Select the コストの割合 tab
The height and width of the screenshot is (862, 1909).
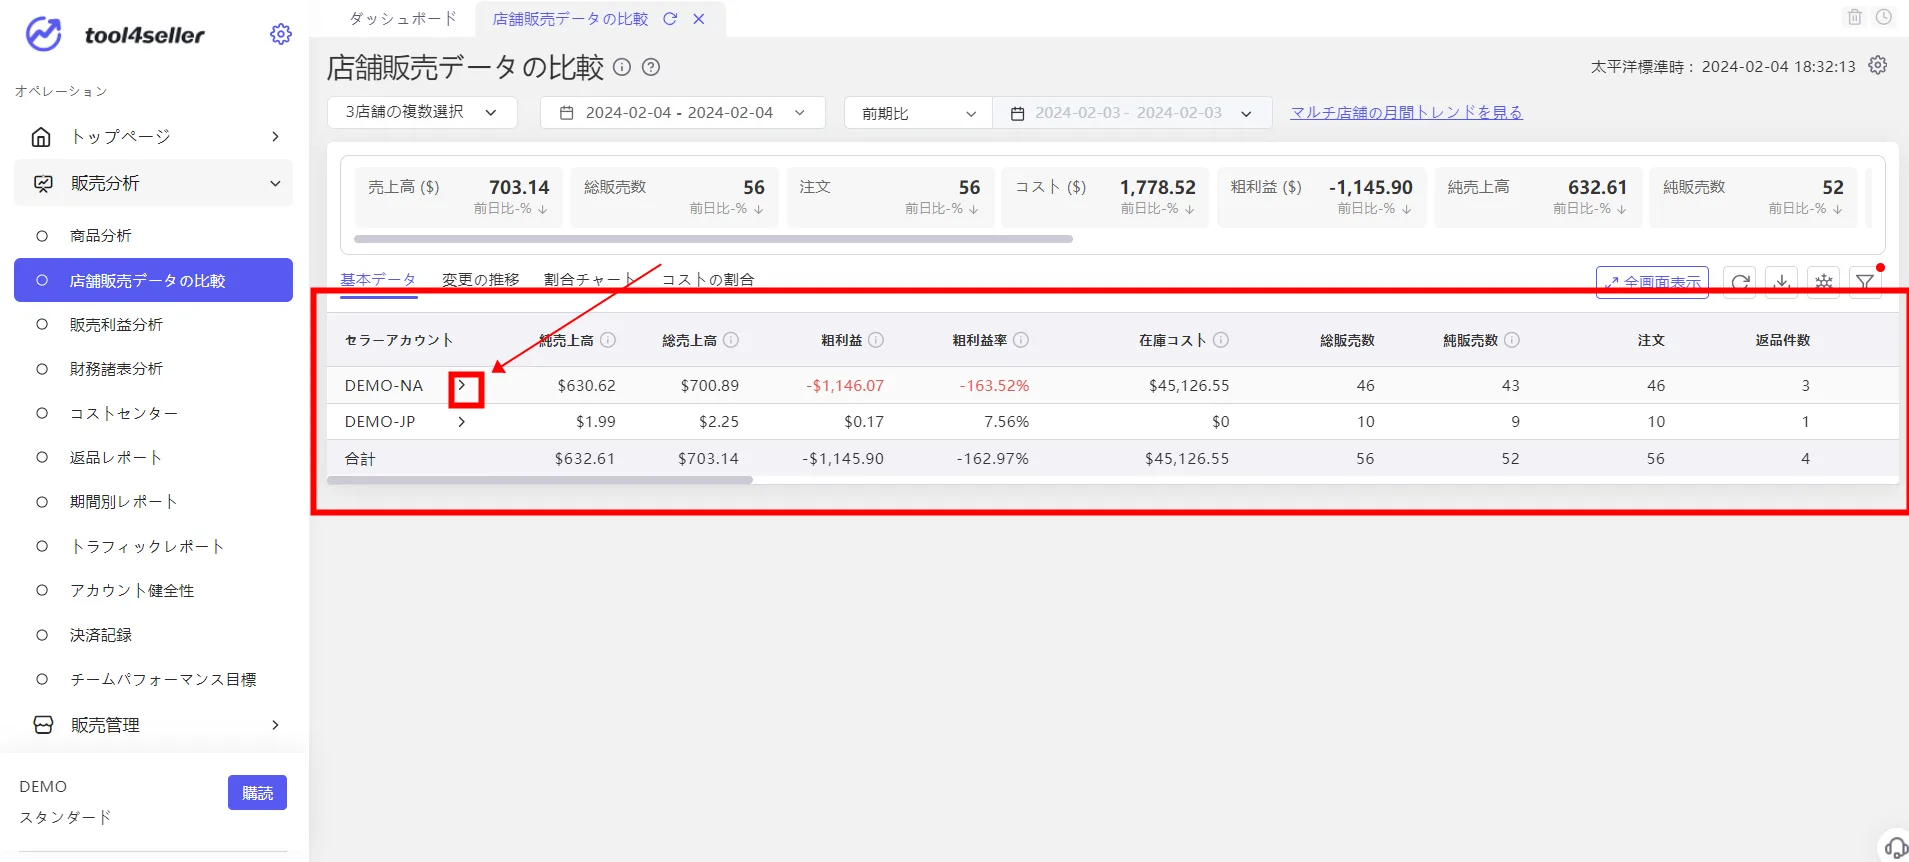click(708, 280)
